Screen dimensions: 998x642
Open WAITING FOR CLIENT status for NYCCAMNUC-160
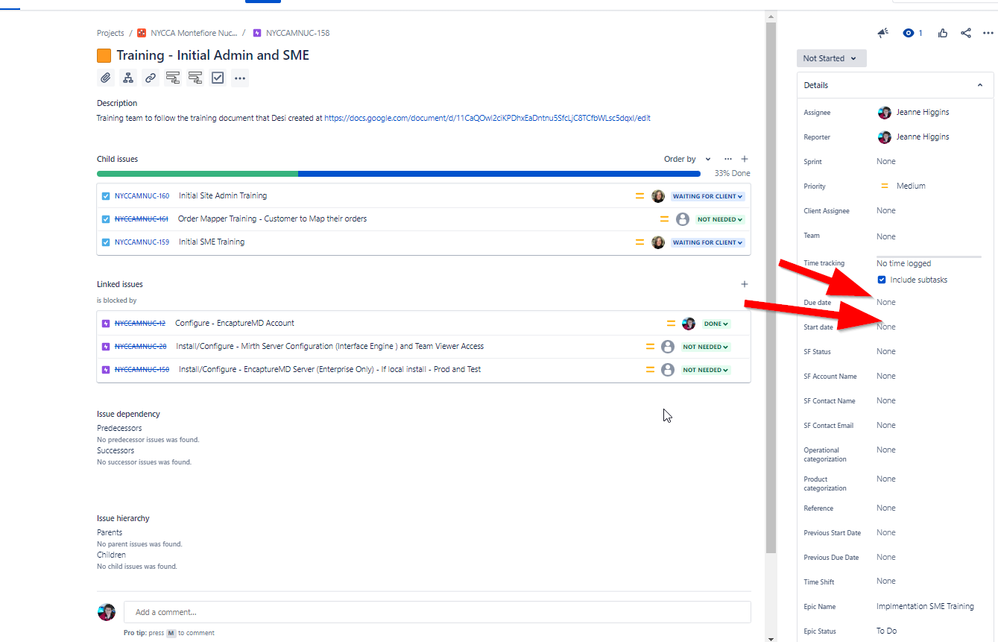pyautogui.click(x=707, y=197)
